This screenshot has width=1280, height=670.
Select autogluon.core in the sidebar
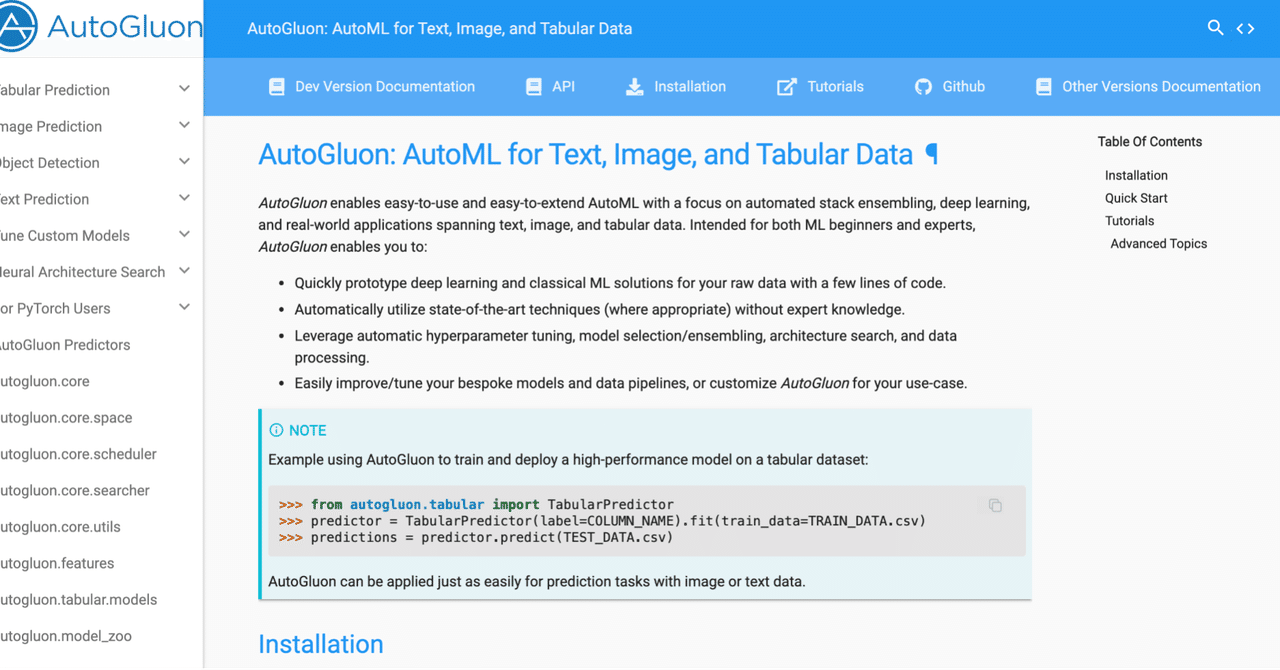[45, 381]
